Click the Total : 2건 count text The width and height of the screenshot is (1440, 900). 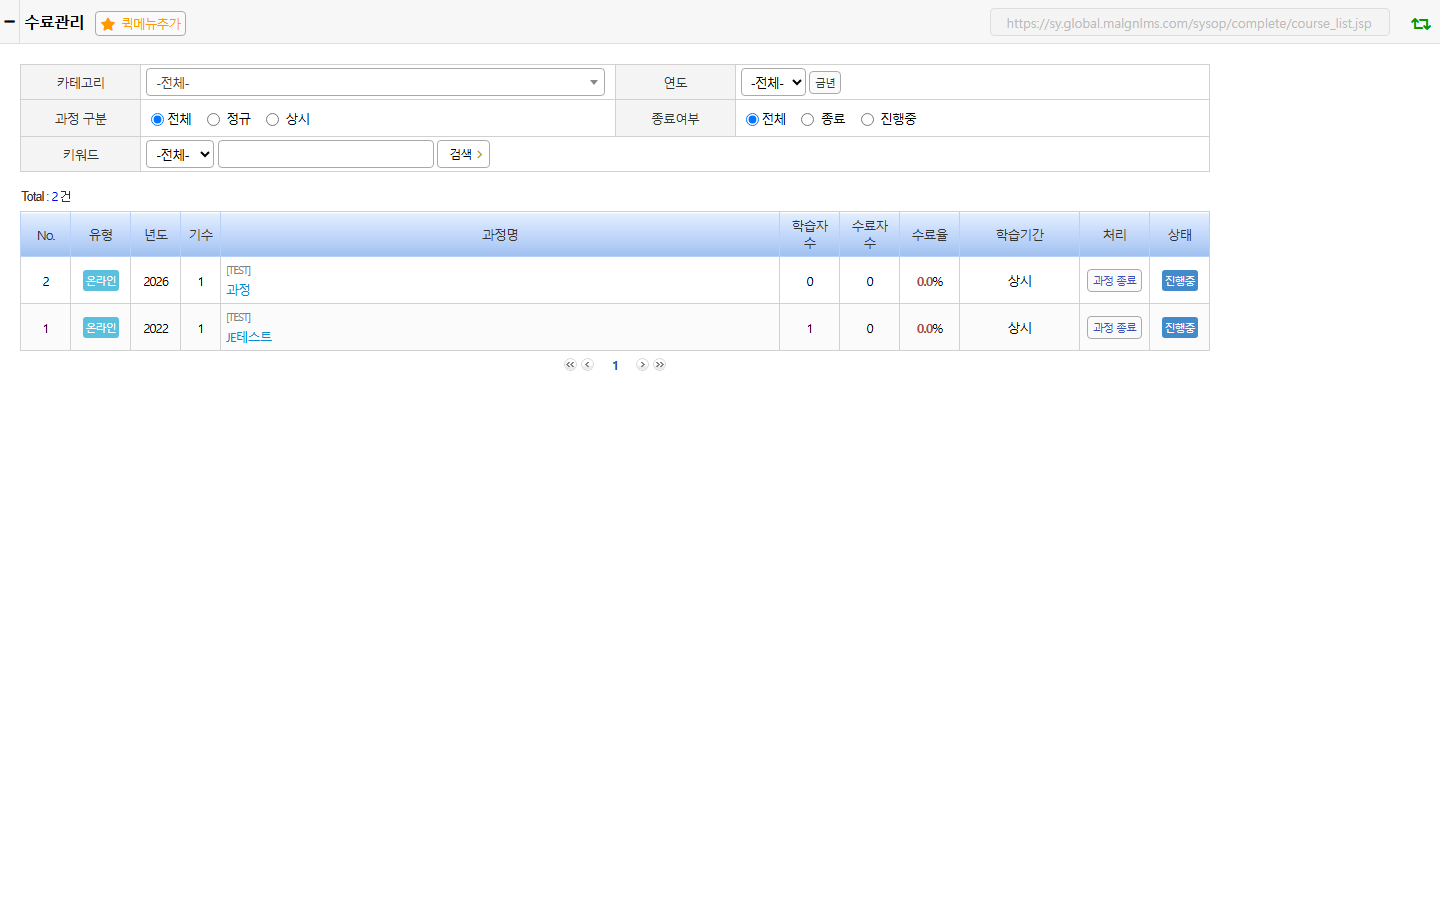(46, 196)
